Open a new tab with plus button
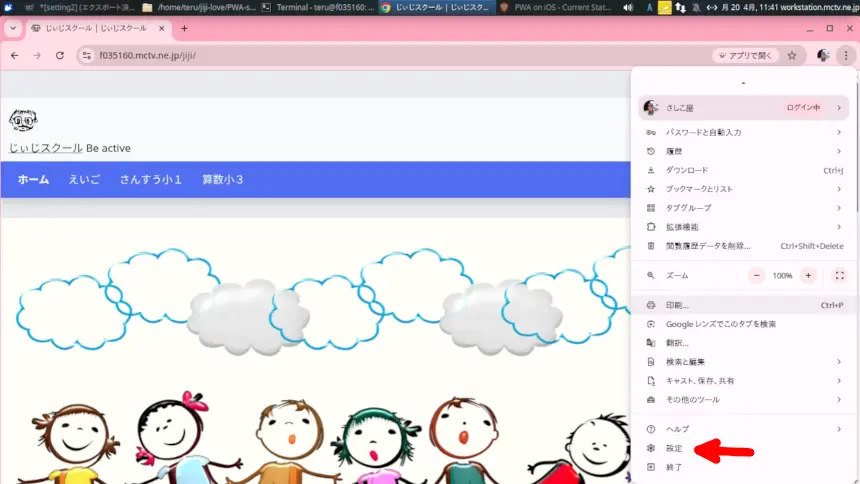860x484 pixels. (x=184, y=29)
